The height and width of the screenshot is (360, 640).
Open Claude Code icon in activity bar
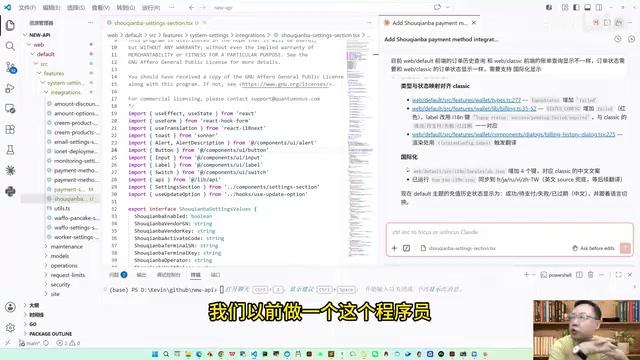tap(10, 170)
